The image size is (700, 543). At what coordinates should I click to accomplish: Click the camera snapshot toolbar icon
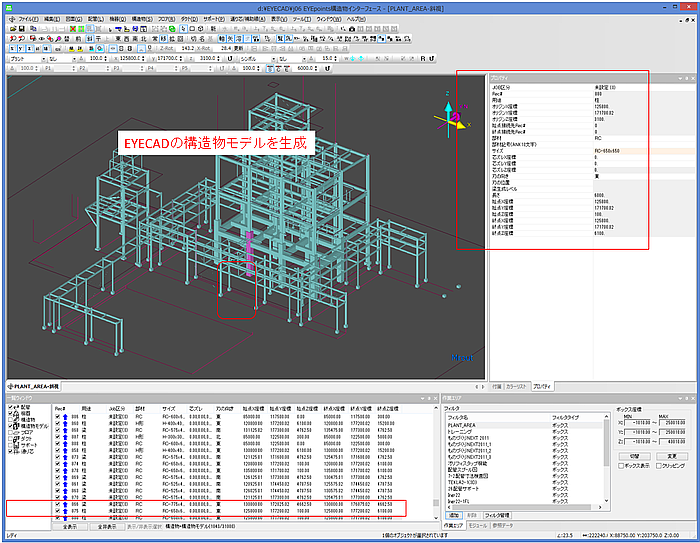[352, 29]
